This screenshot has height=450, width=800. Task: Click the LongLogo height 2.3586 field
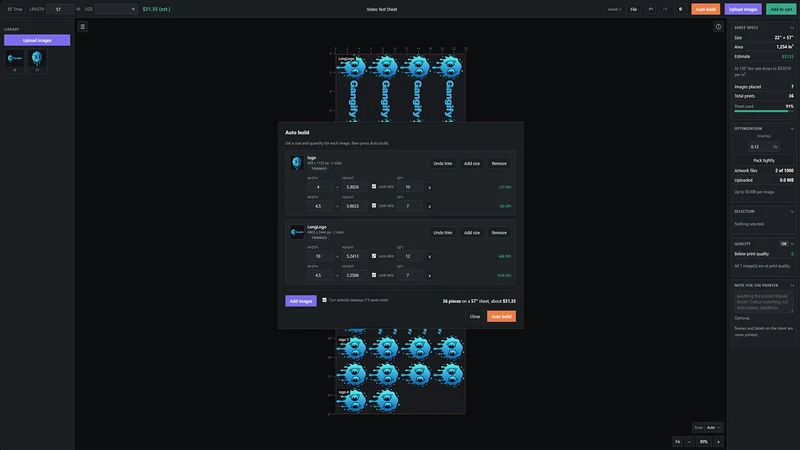pyautogui.click(x=355, y=276)
